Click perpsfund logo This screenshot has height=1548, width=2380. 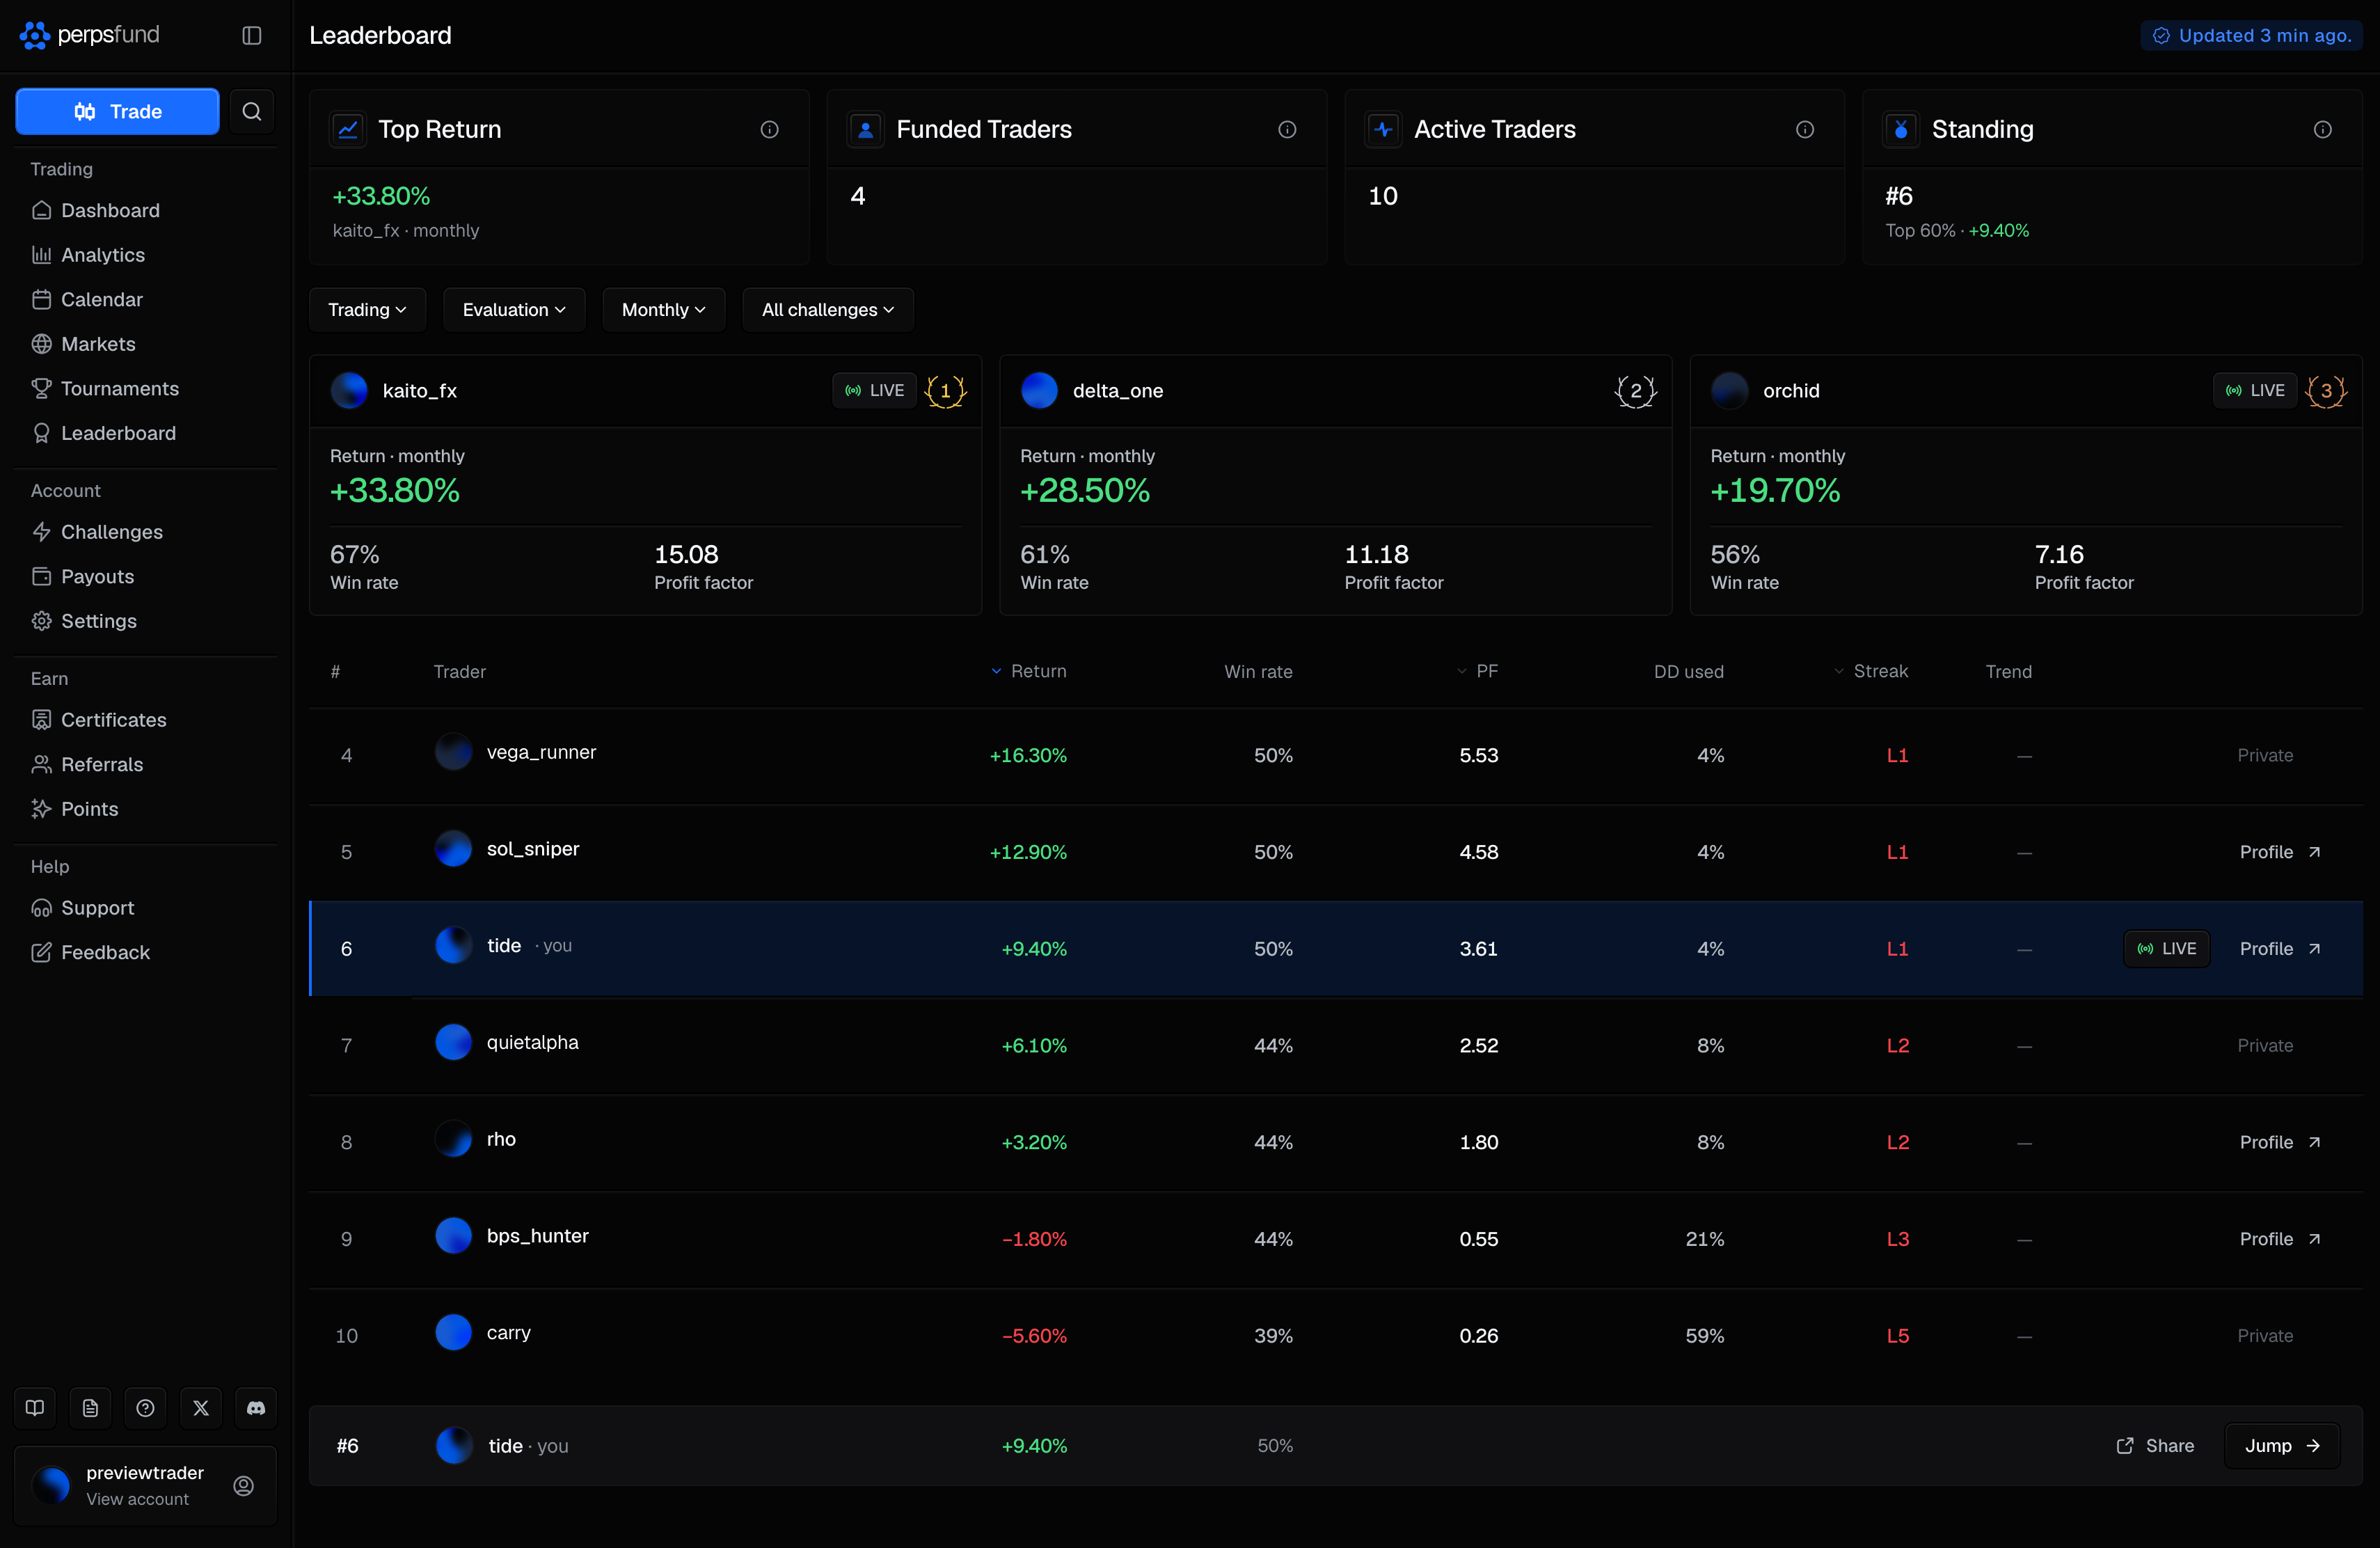coord(90,35)
